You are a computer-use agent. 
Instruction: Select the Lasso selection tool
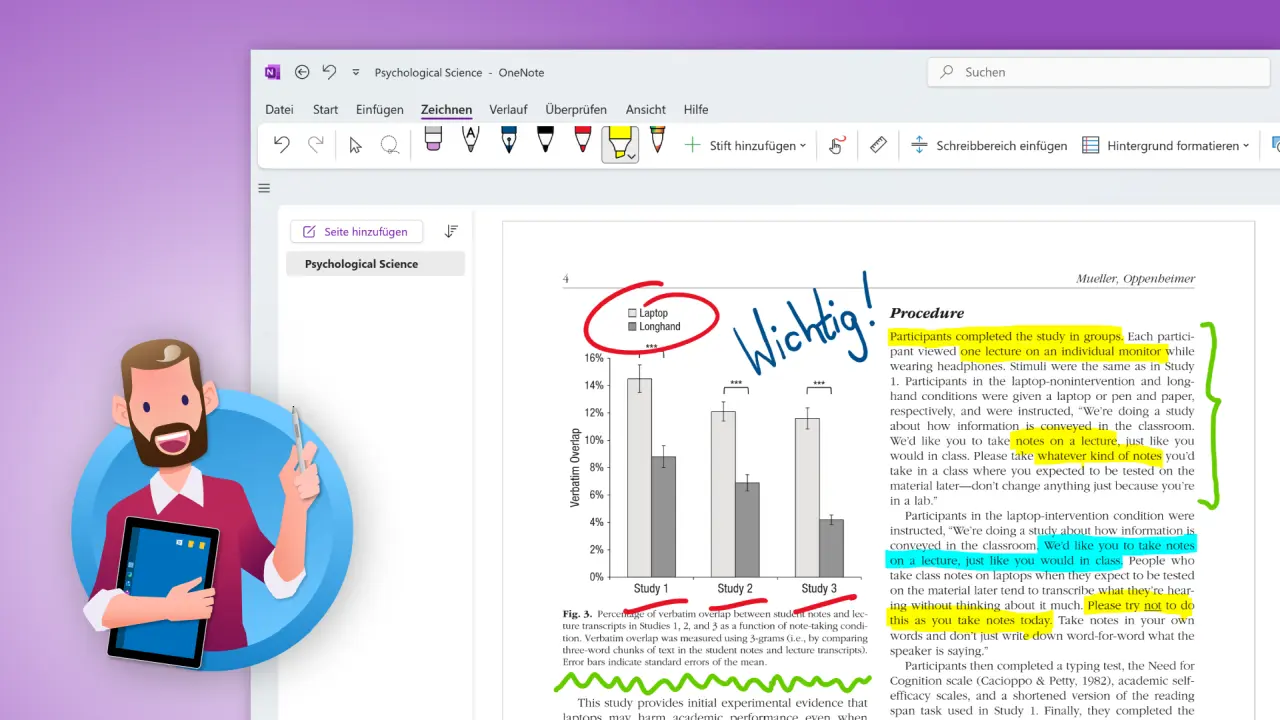(390, 144)
